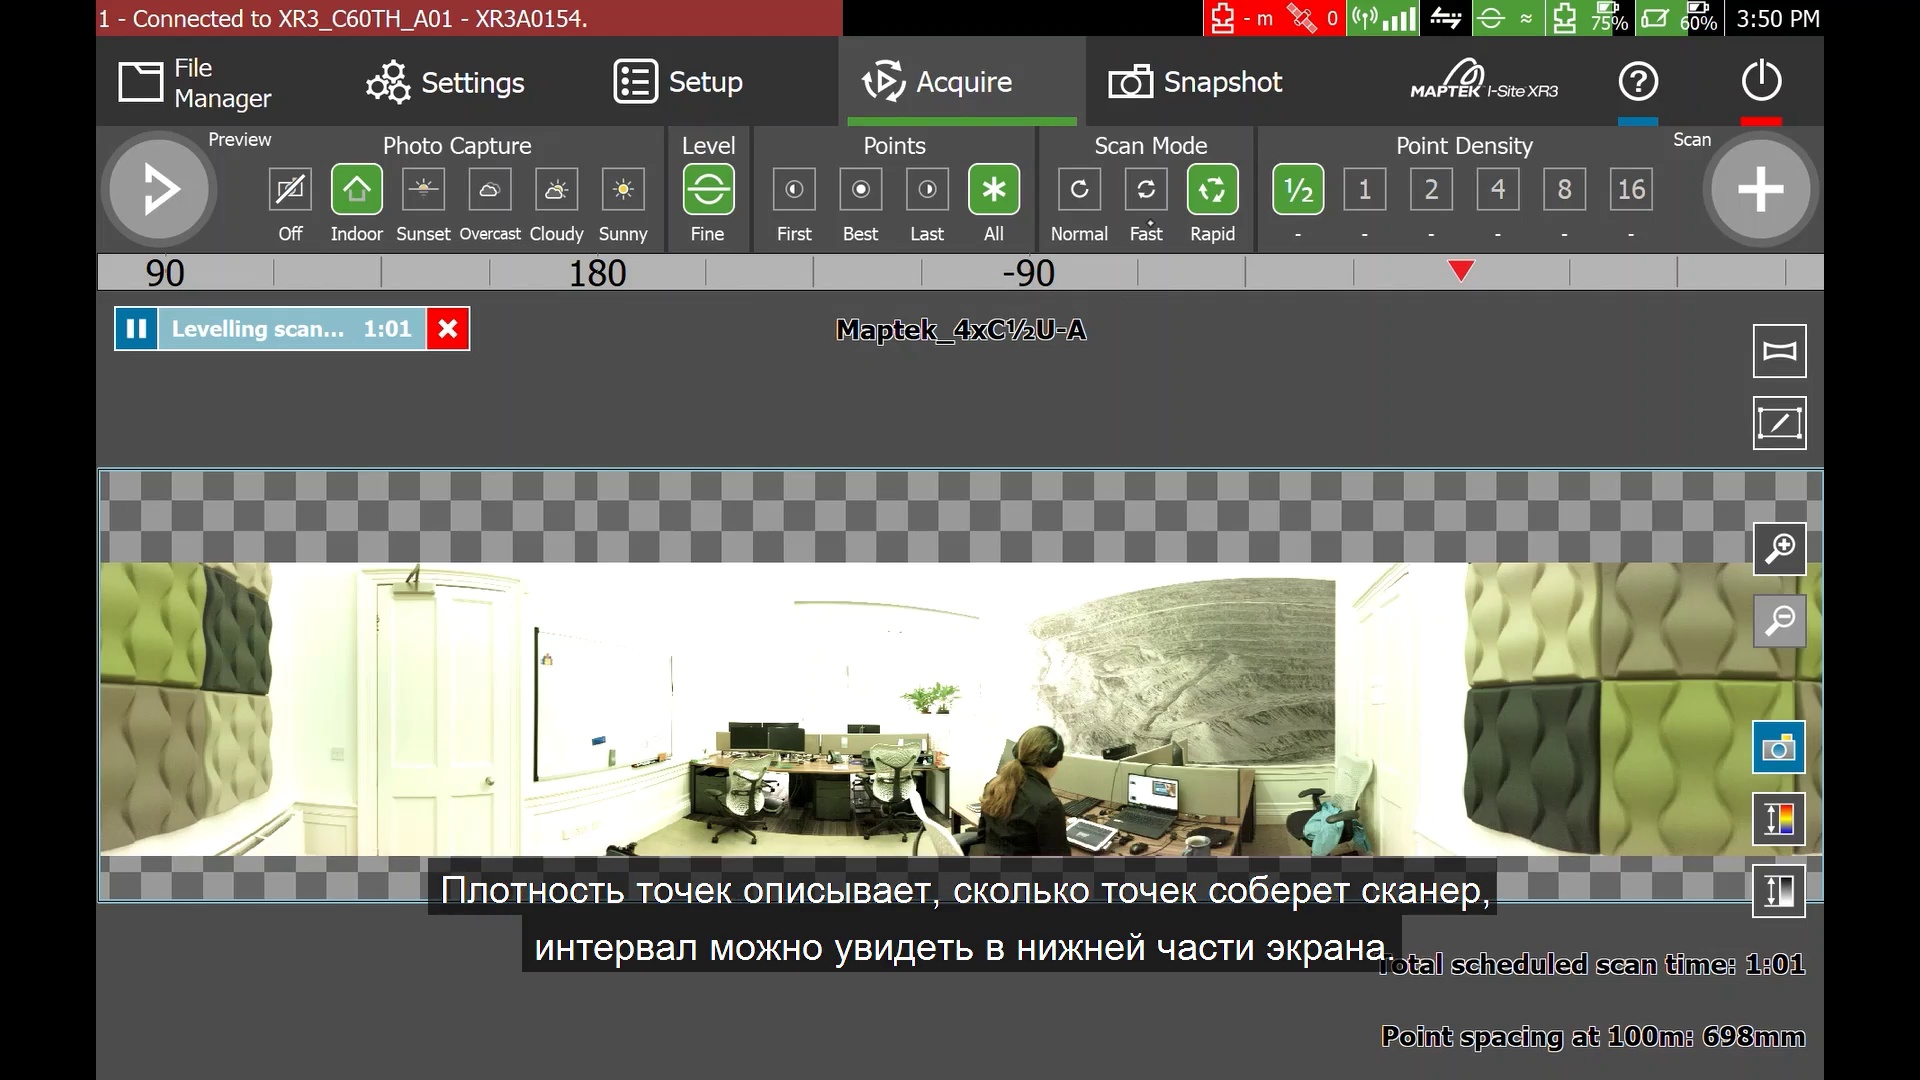Click the blue camera photo view icon
Screen dimensions: 1920x1080
pyautogui.click(x=1779, y=748)
